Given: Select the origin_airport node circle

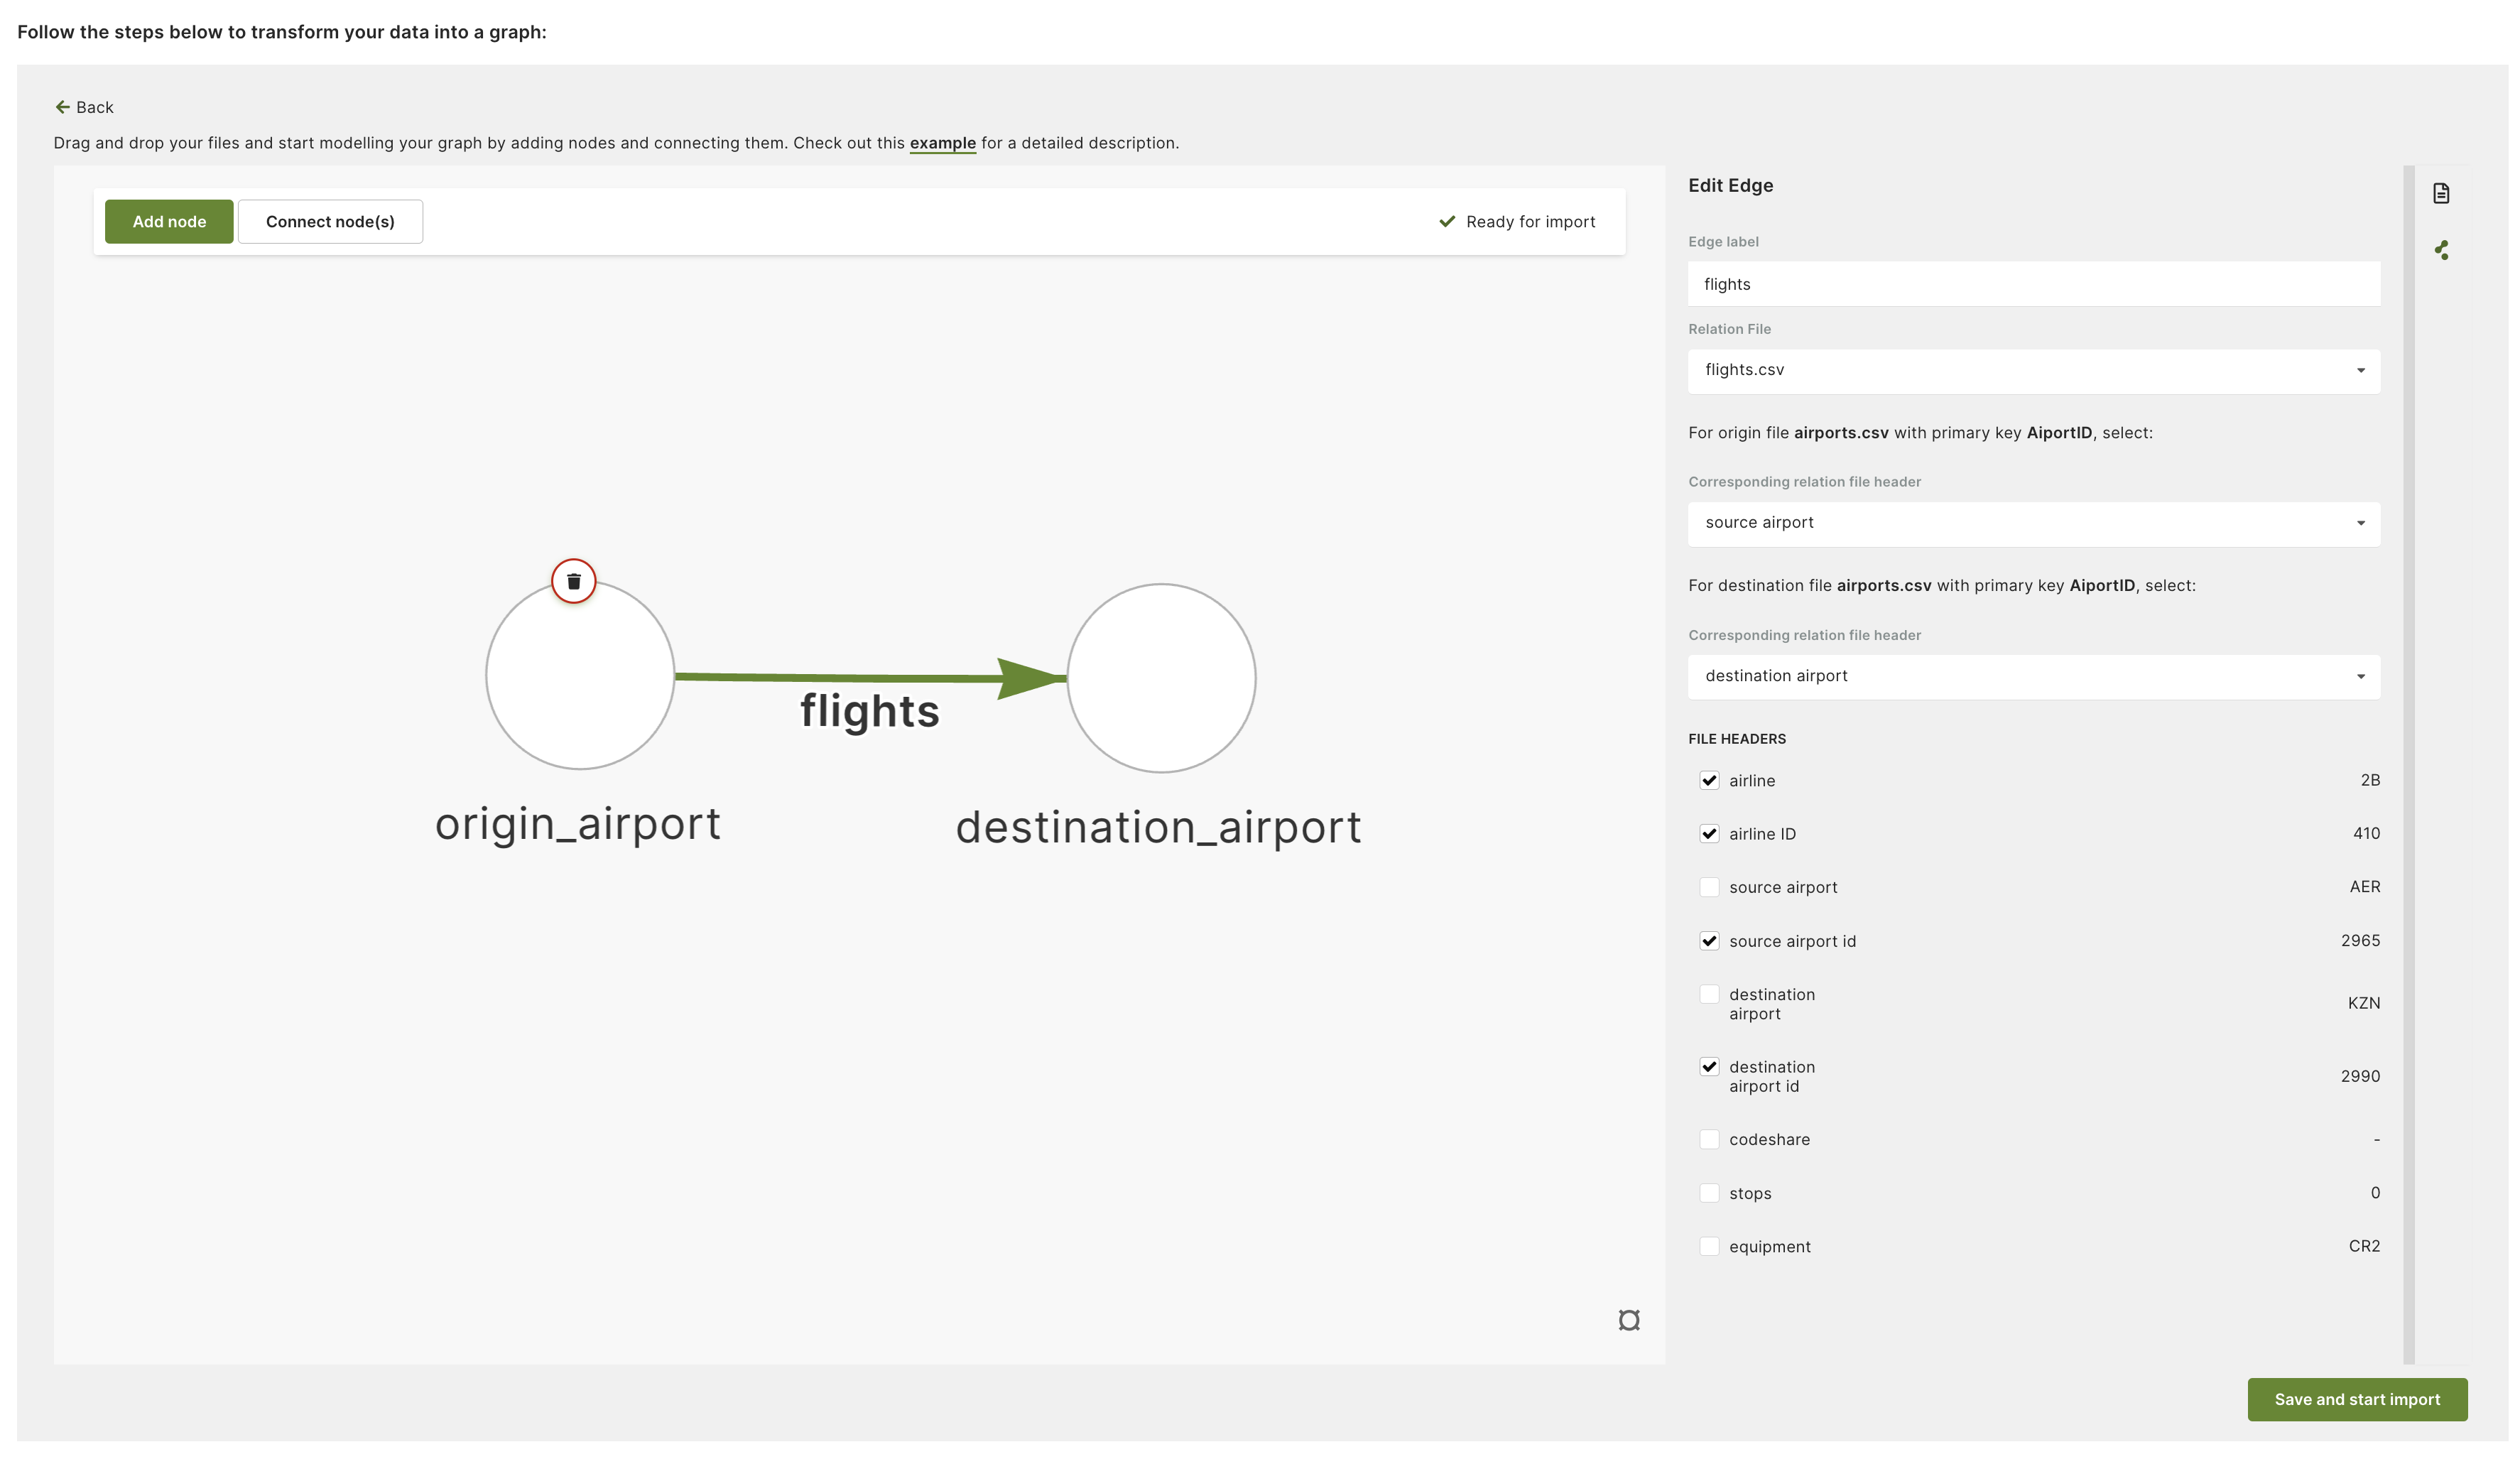Looking at the screenshot, I should (580, 675).
